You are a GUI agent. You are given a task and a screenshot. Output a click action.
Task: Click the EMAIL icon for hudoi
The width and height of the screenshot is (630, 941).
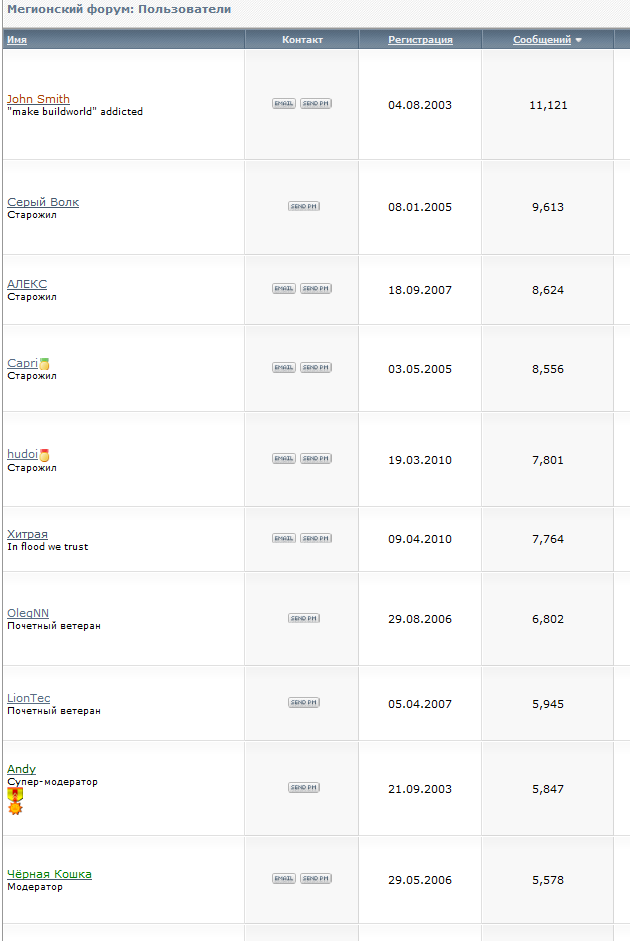[284, 458]
